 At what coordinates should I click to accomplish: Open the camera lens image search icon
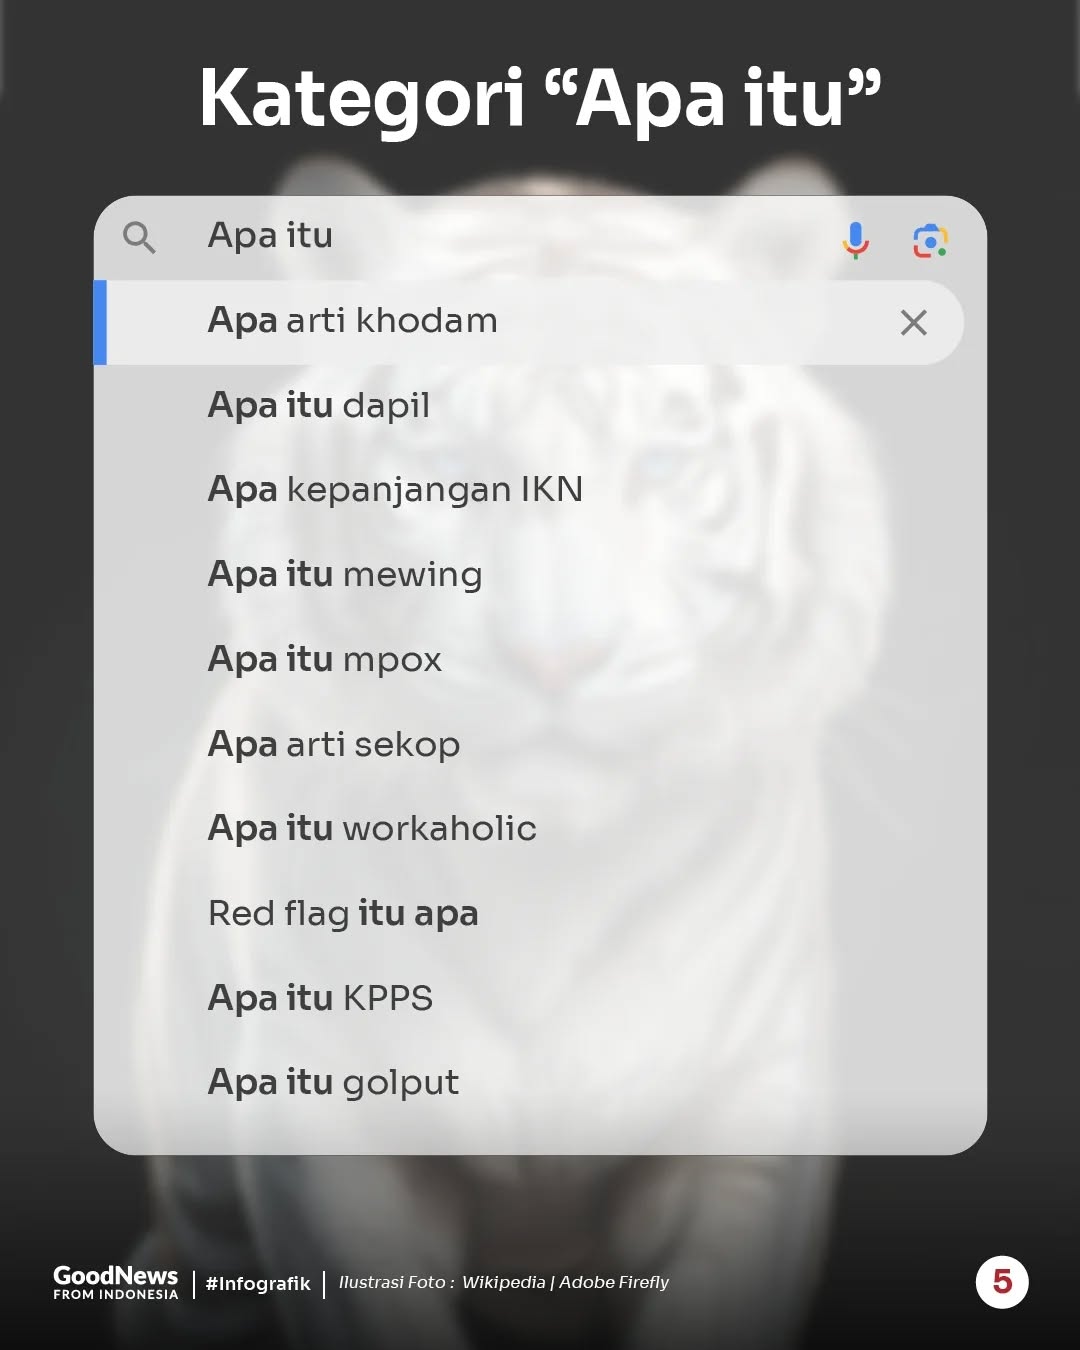coord(930,241)
